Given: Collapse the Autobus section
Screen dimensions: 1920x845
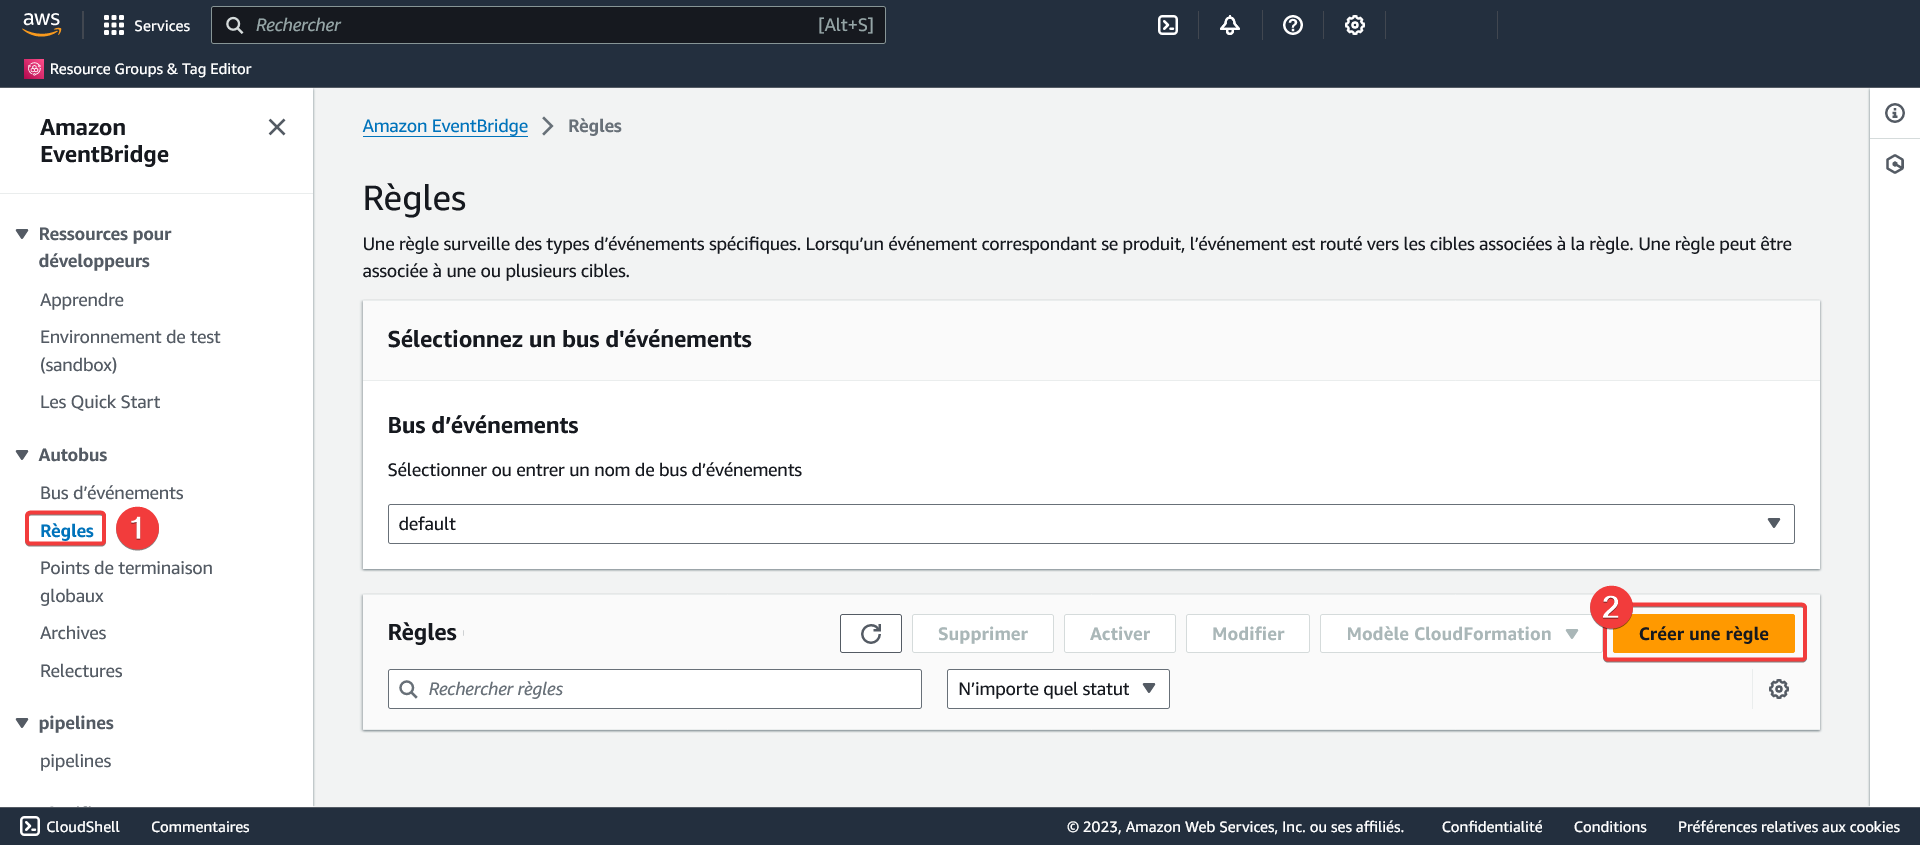Looking at the screenshot, I should click(x=22, y=455).
